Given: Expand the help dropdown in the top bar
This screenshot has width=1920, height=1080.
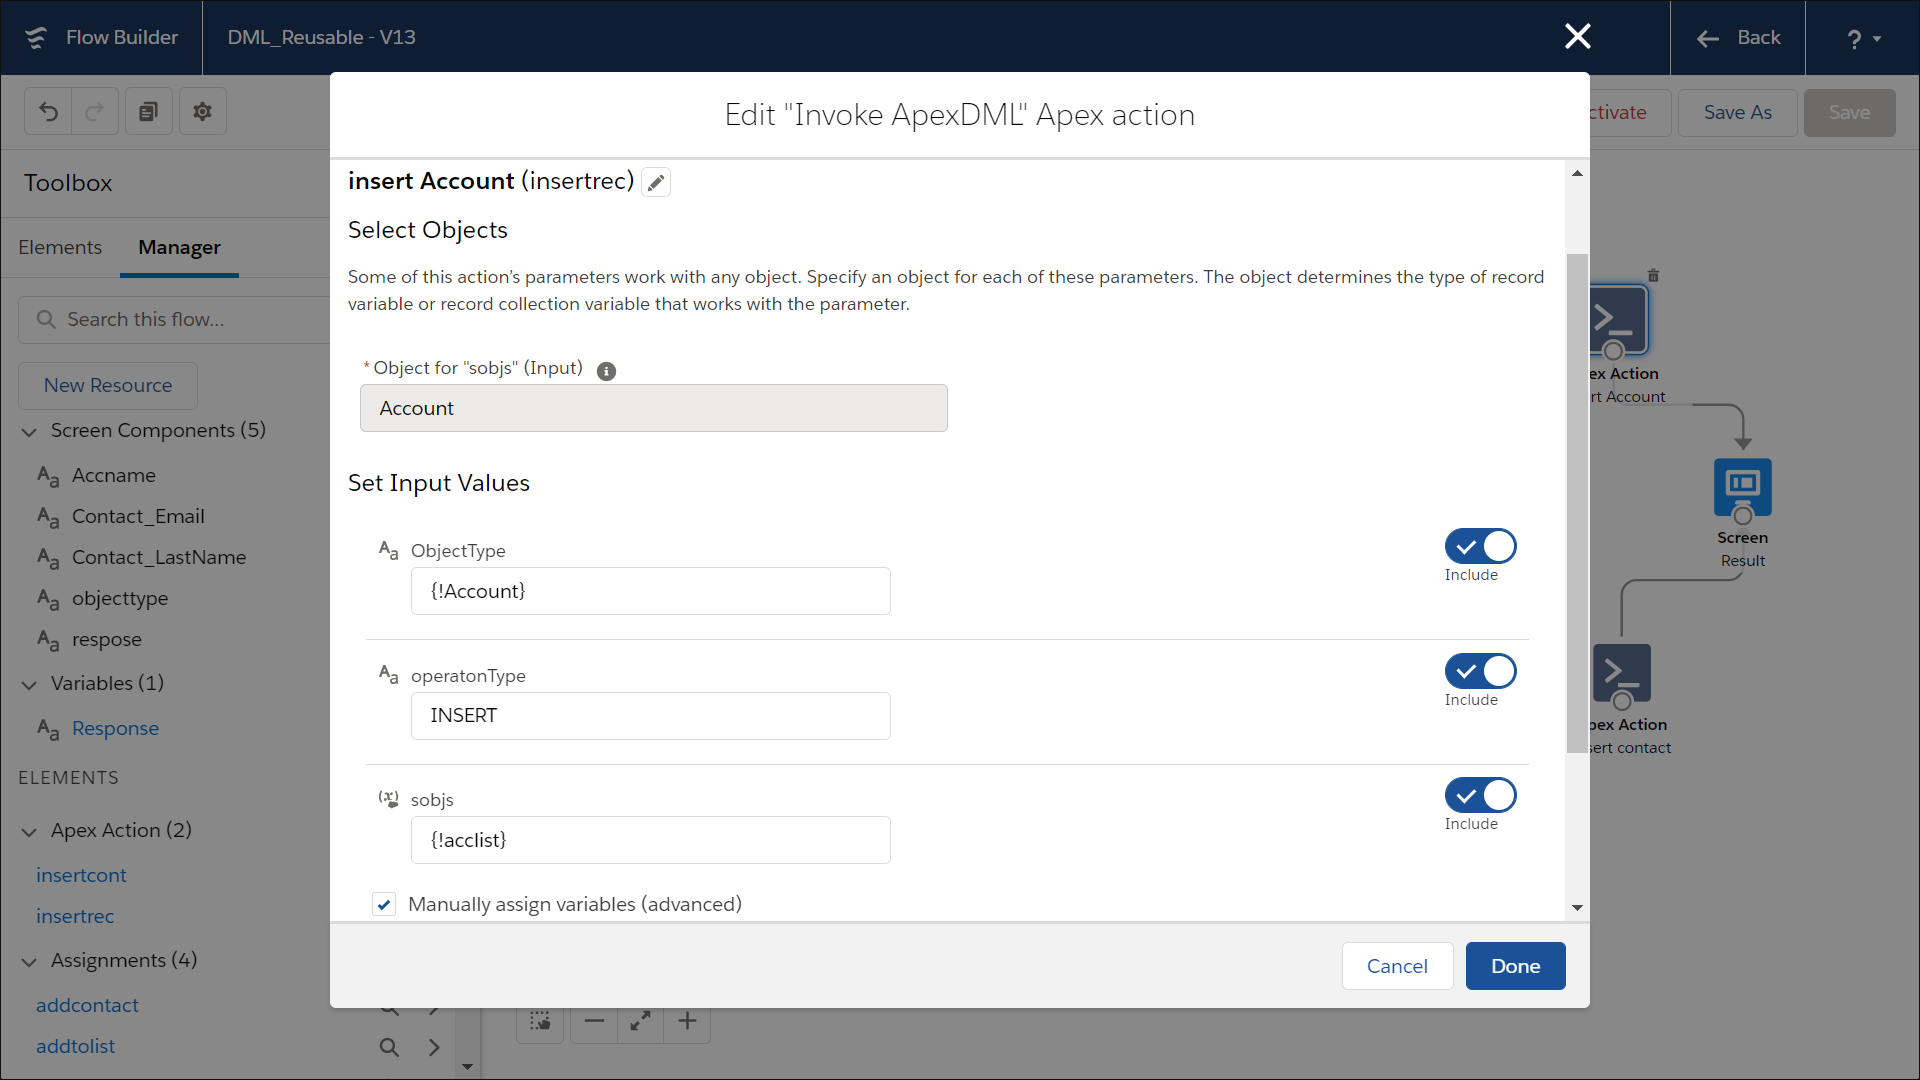Looking at the screenshot, I should [x=1862, y=38].
